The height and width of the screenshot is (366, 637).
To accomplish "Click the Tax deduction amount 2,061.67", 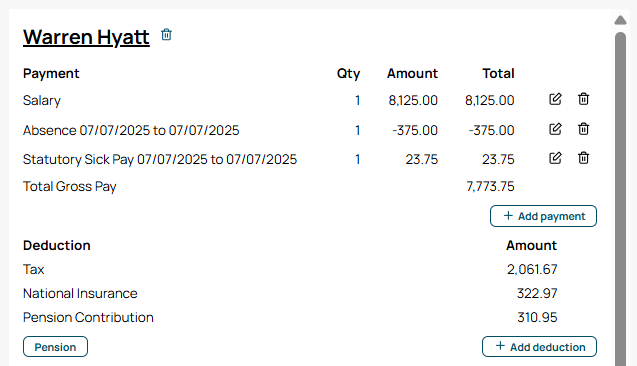I will [x=532, y=269].
